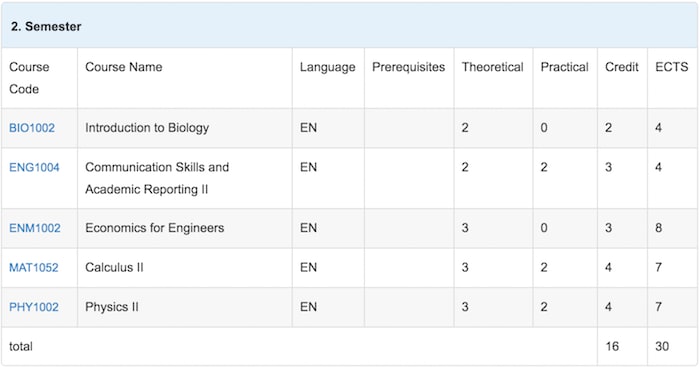Click the total credit value 16
Image resolution: width=700 pixels, height=369 pixels.
point(612,347)
